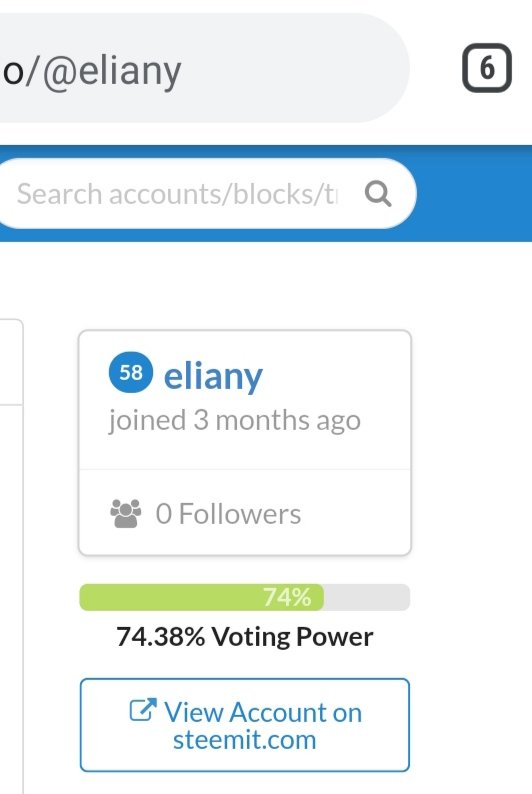This screenshot has width=532, height=794.
Task: Open the 0 Followers list
Action: tap(228, 513)
